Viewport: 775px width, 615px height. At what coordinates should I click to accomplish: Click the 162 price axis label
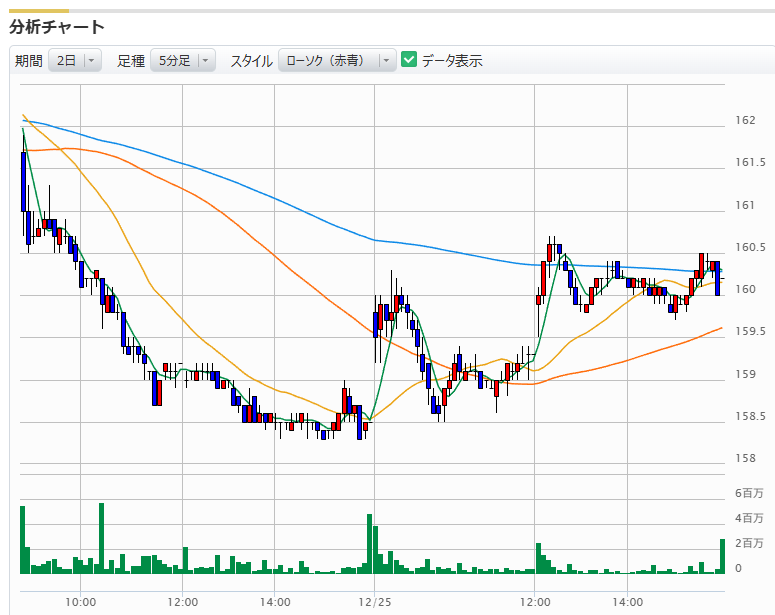point(745,121)
